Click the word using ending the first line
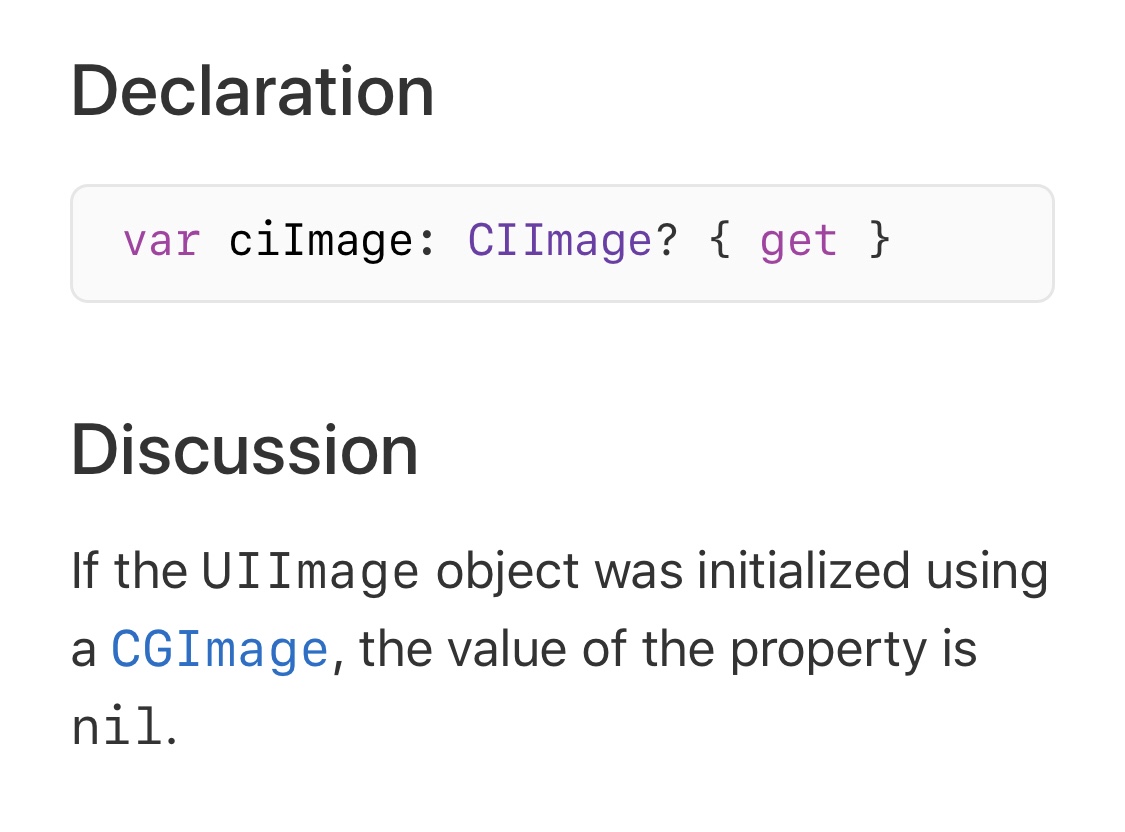 pyautogui.click(x=987, y=574)
